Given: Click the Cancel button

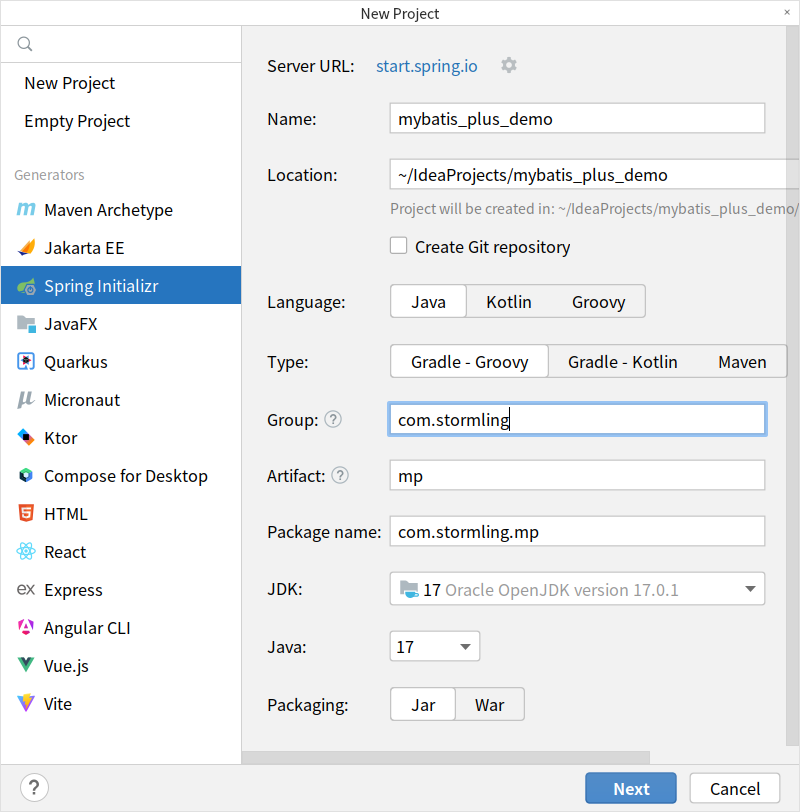Looking at the screenshot, I should pos(735,788).
